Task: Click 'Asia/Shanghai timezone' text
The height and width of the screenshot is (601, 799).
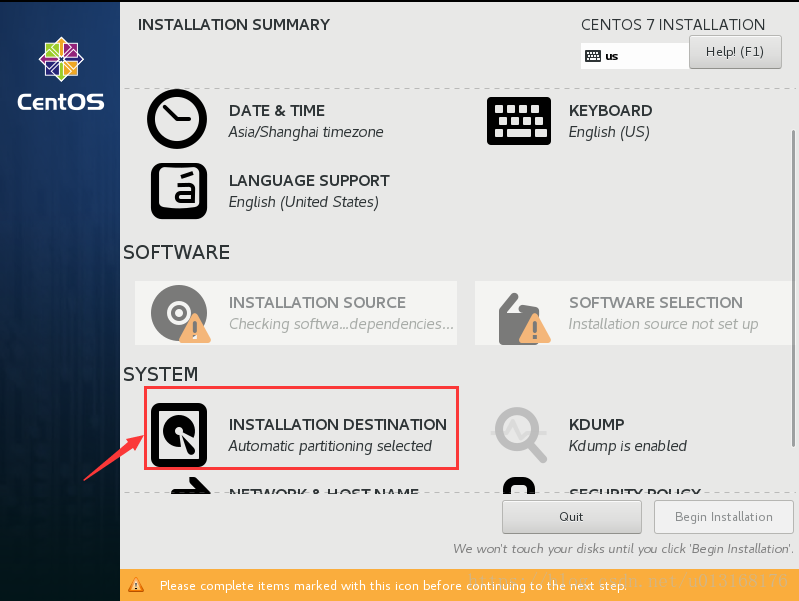Action: click(x=306, y=132)
